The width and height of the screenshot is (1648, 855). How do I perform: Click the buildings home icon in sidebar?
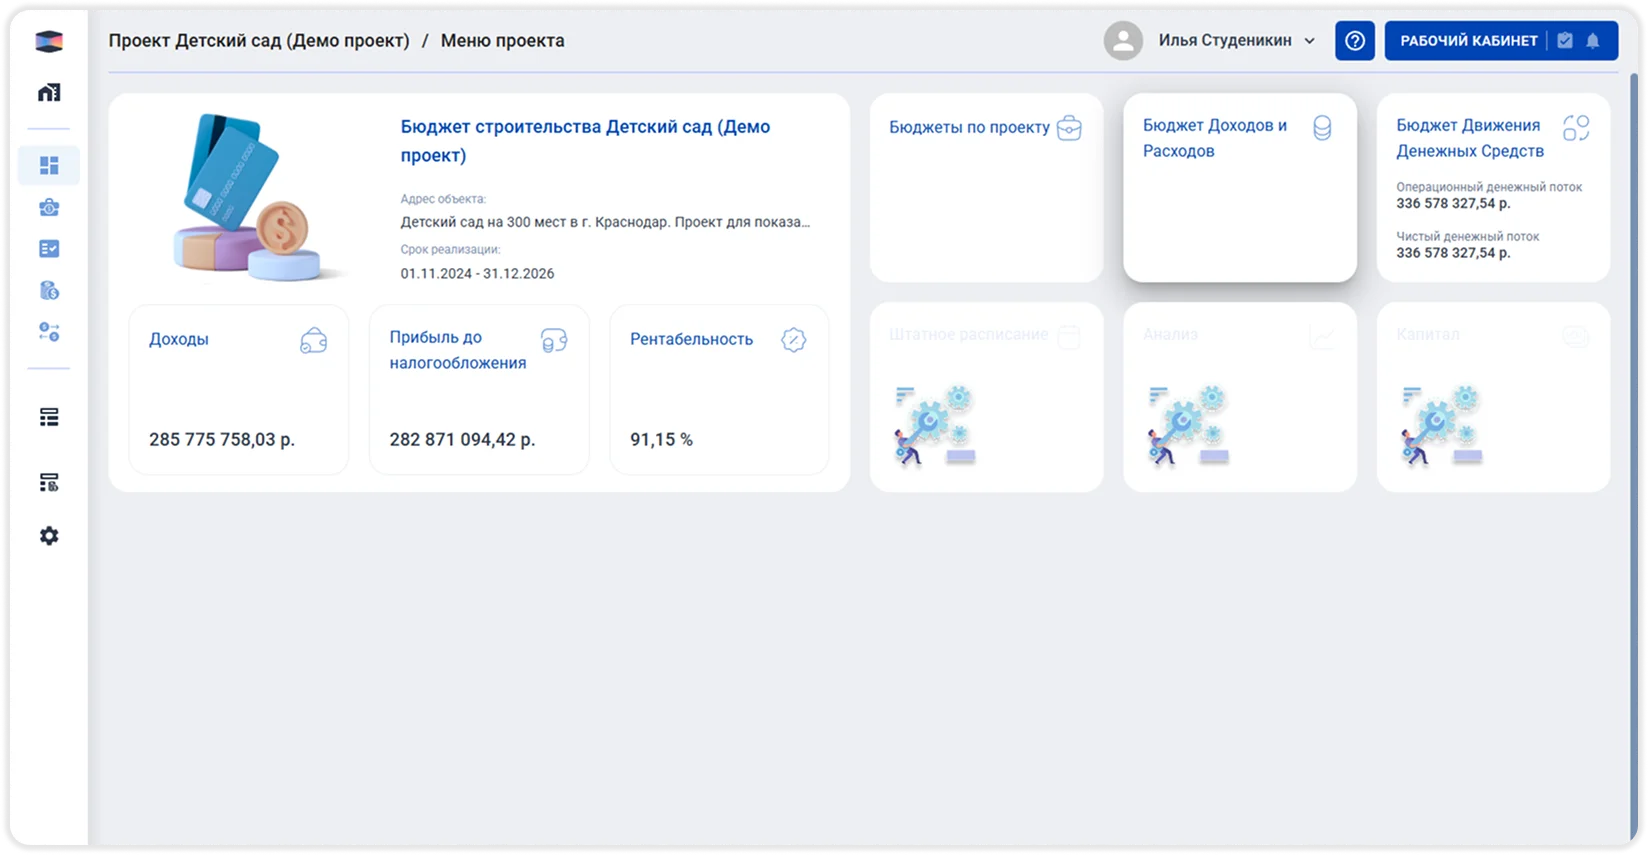click(49, 92)
